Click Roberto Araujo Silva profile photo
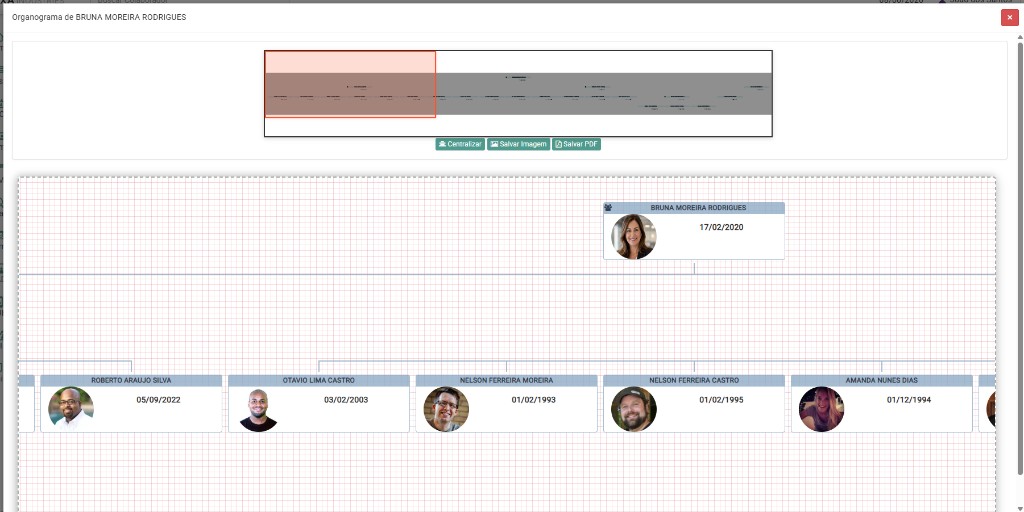Image resolution: width=1024 pixels, height=512 pixels. pyautogui.click(x=71, y=409)
